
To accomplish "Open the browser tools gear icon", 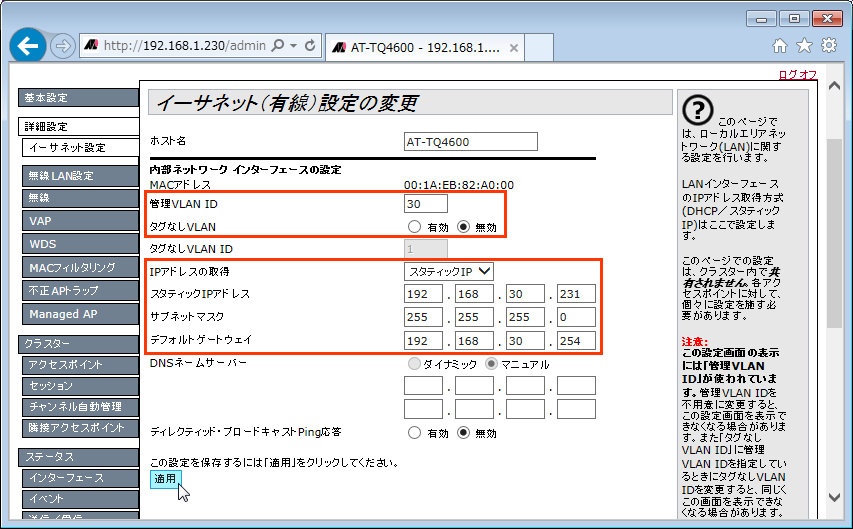I will [828, 45].
